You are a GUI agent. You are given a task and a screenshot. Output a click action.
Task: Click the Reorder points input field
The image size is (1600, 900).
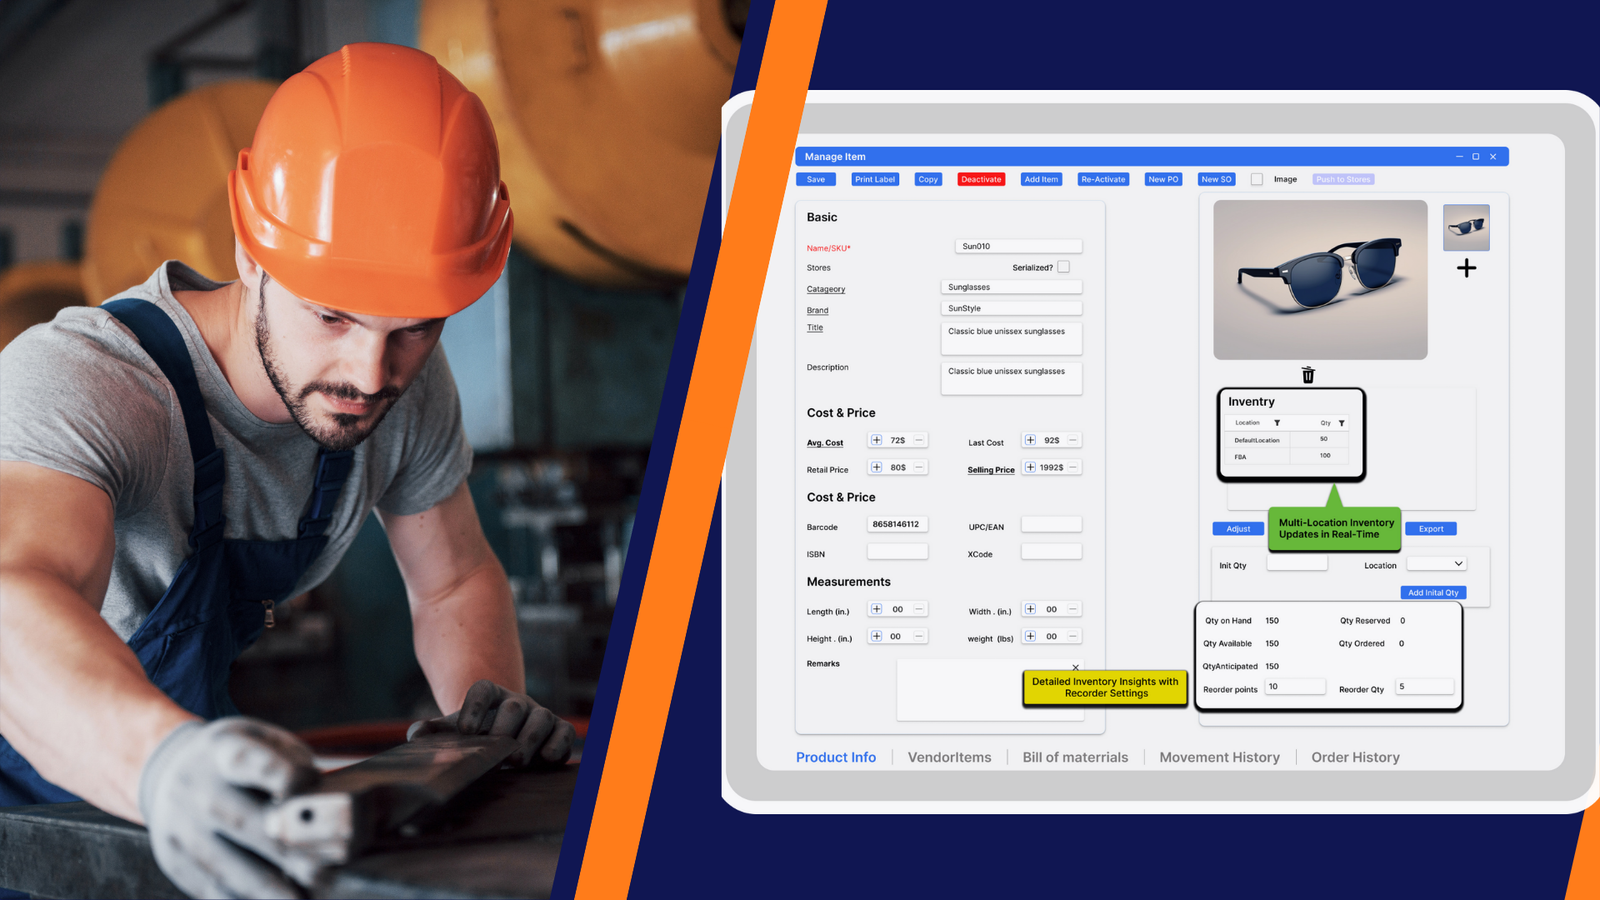[1295, 687]
